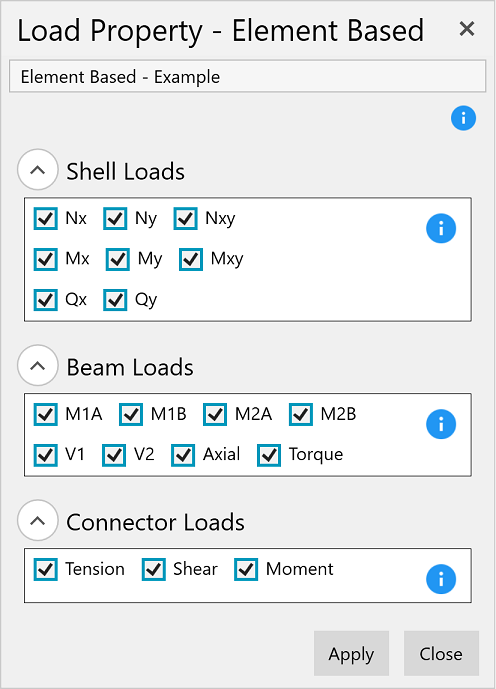Screen dimensions: 496x689
Task: Uncheck the Qy shear checkbox
Action: pyautogui.click(x=115, y=300)
